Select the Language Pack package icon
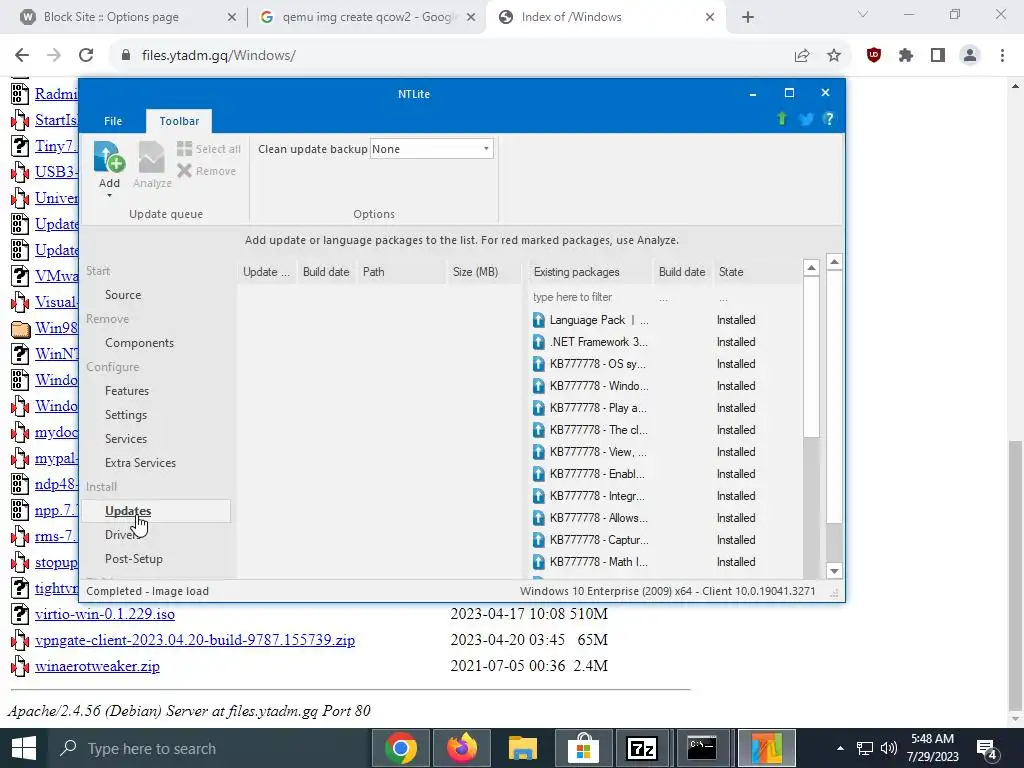Viewport: 1024px width, 768px height. [x=538, y=320]
